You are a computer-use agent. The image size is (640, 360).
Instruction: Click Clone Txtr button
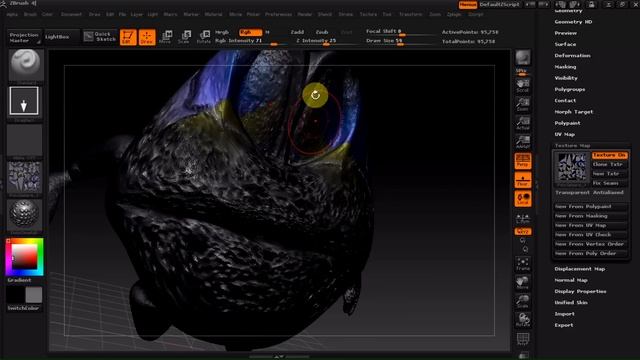point(609,164)
